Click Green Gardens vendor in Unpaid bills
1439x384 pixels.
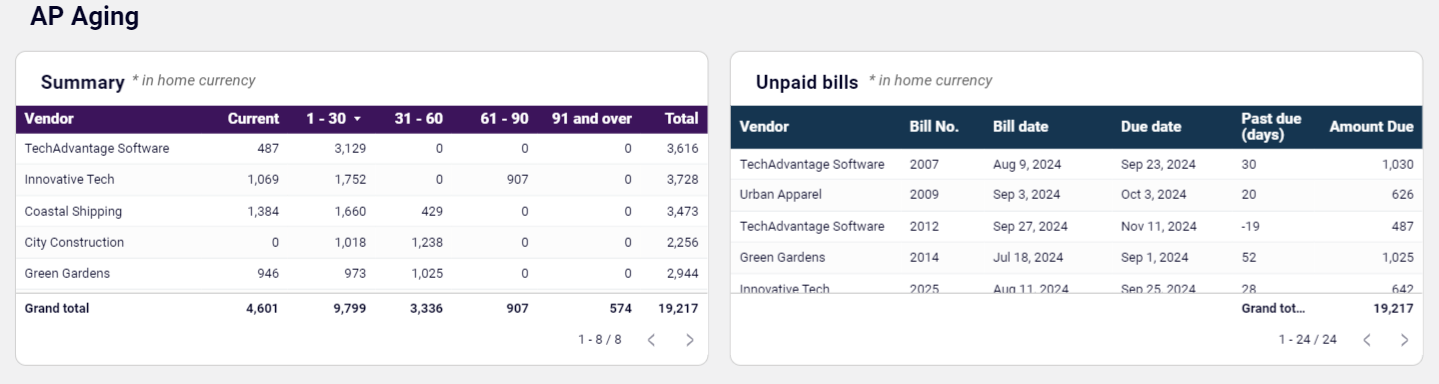tap(782, 257)
